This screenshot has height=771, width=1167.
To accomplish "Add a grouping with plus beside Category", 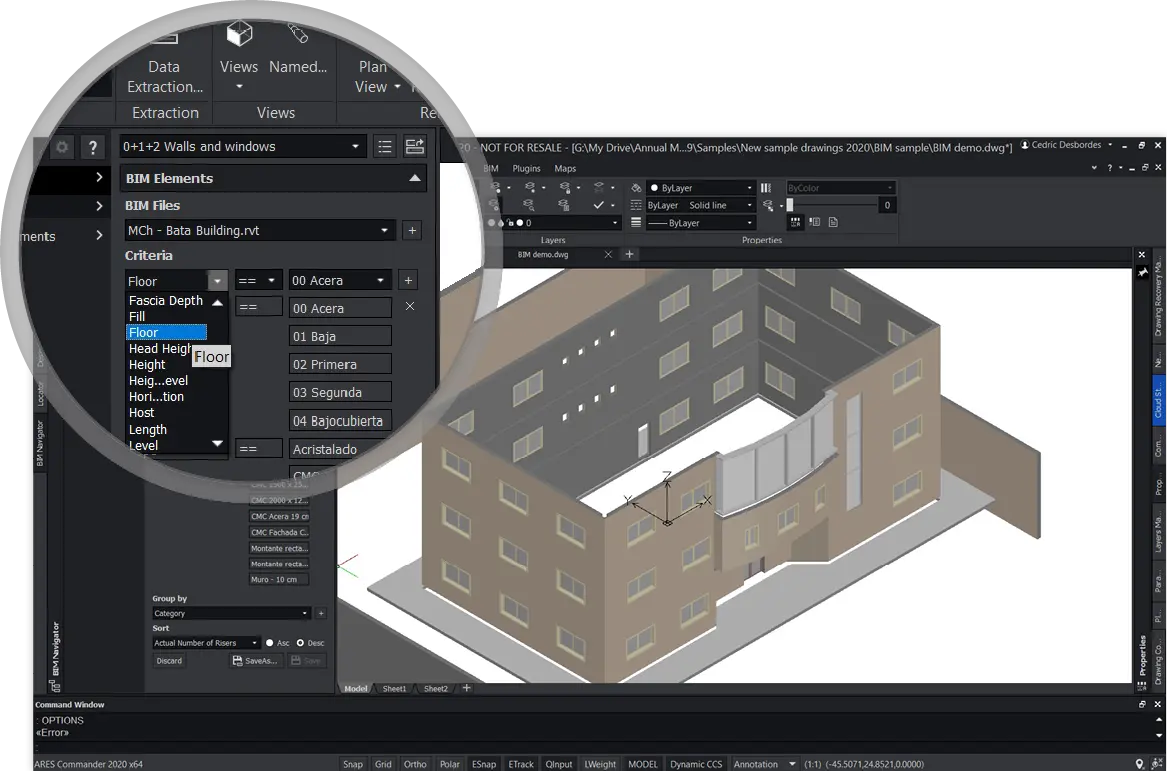I will [x=321, y=613].
